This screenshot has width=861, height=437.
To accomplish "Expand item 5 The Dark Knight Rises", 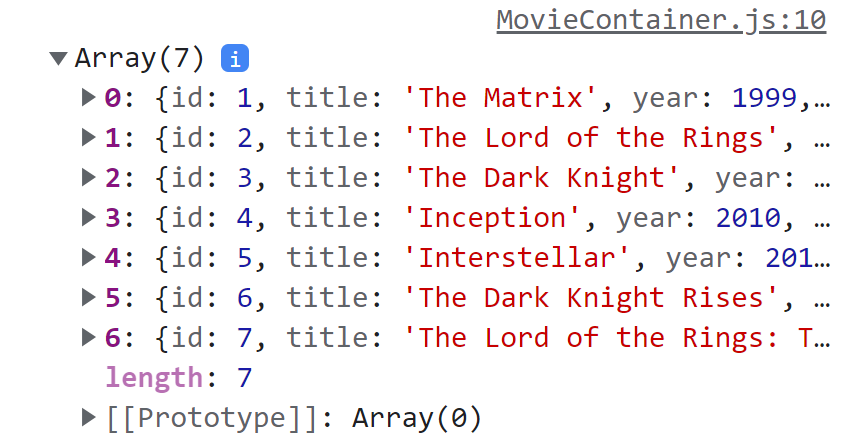I will pos(88,298).
